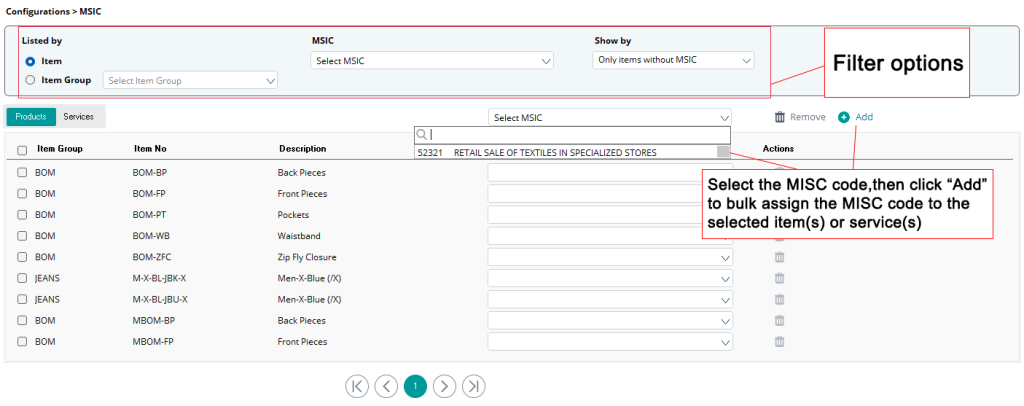Click the Actions column header
The height and width of the screenshot is (406, 1024).
tap(778, 149)
